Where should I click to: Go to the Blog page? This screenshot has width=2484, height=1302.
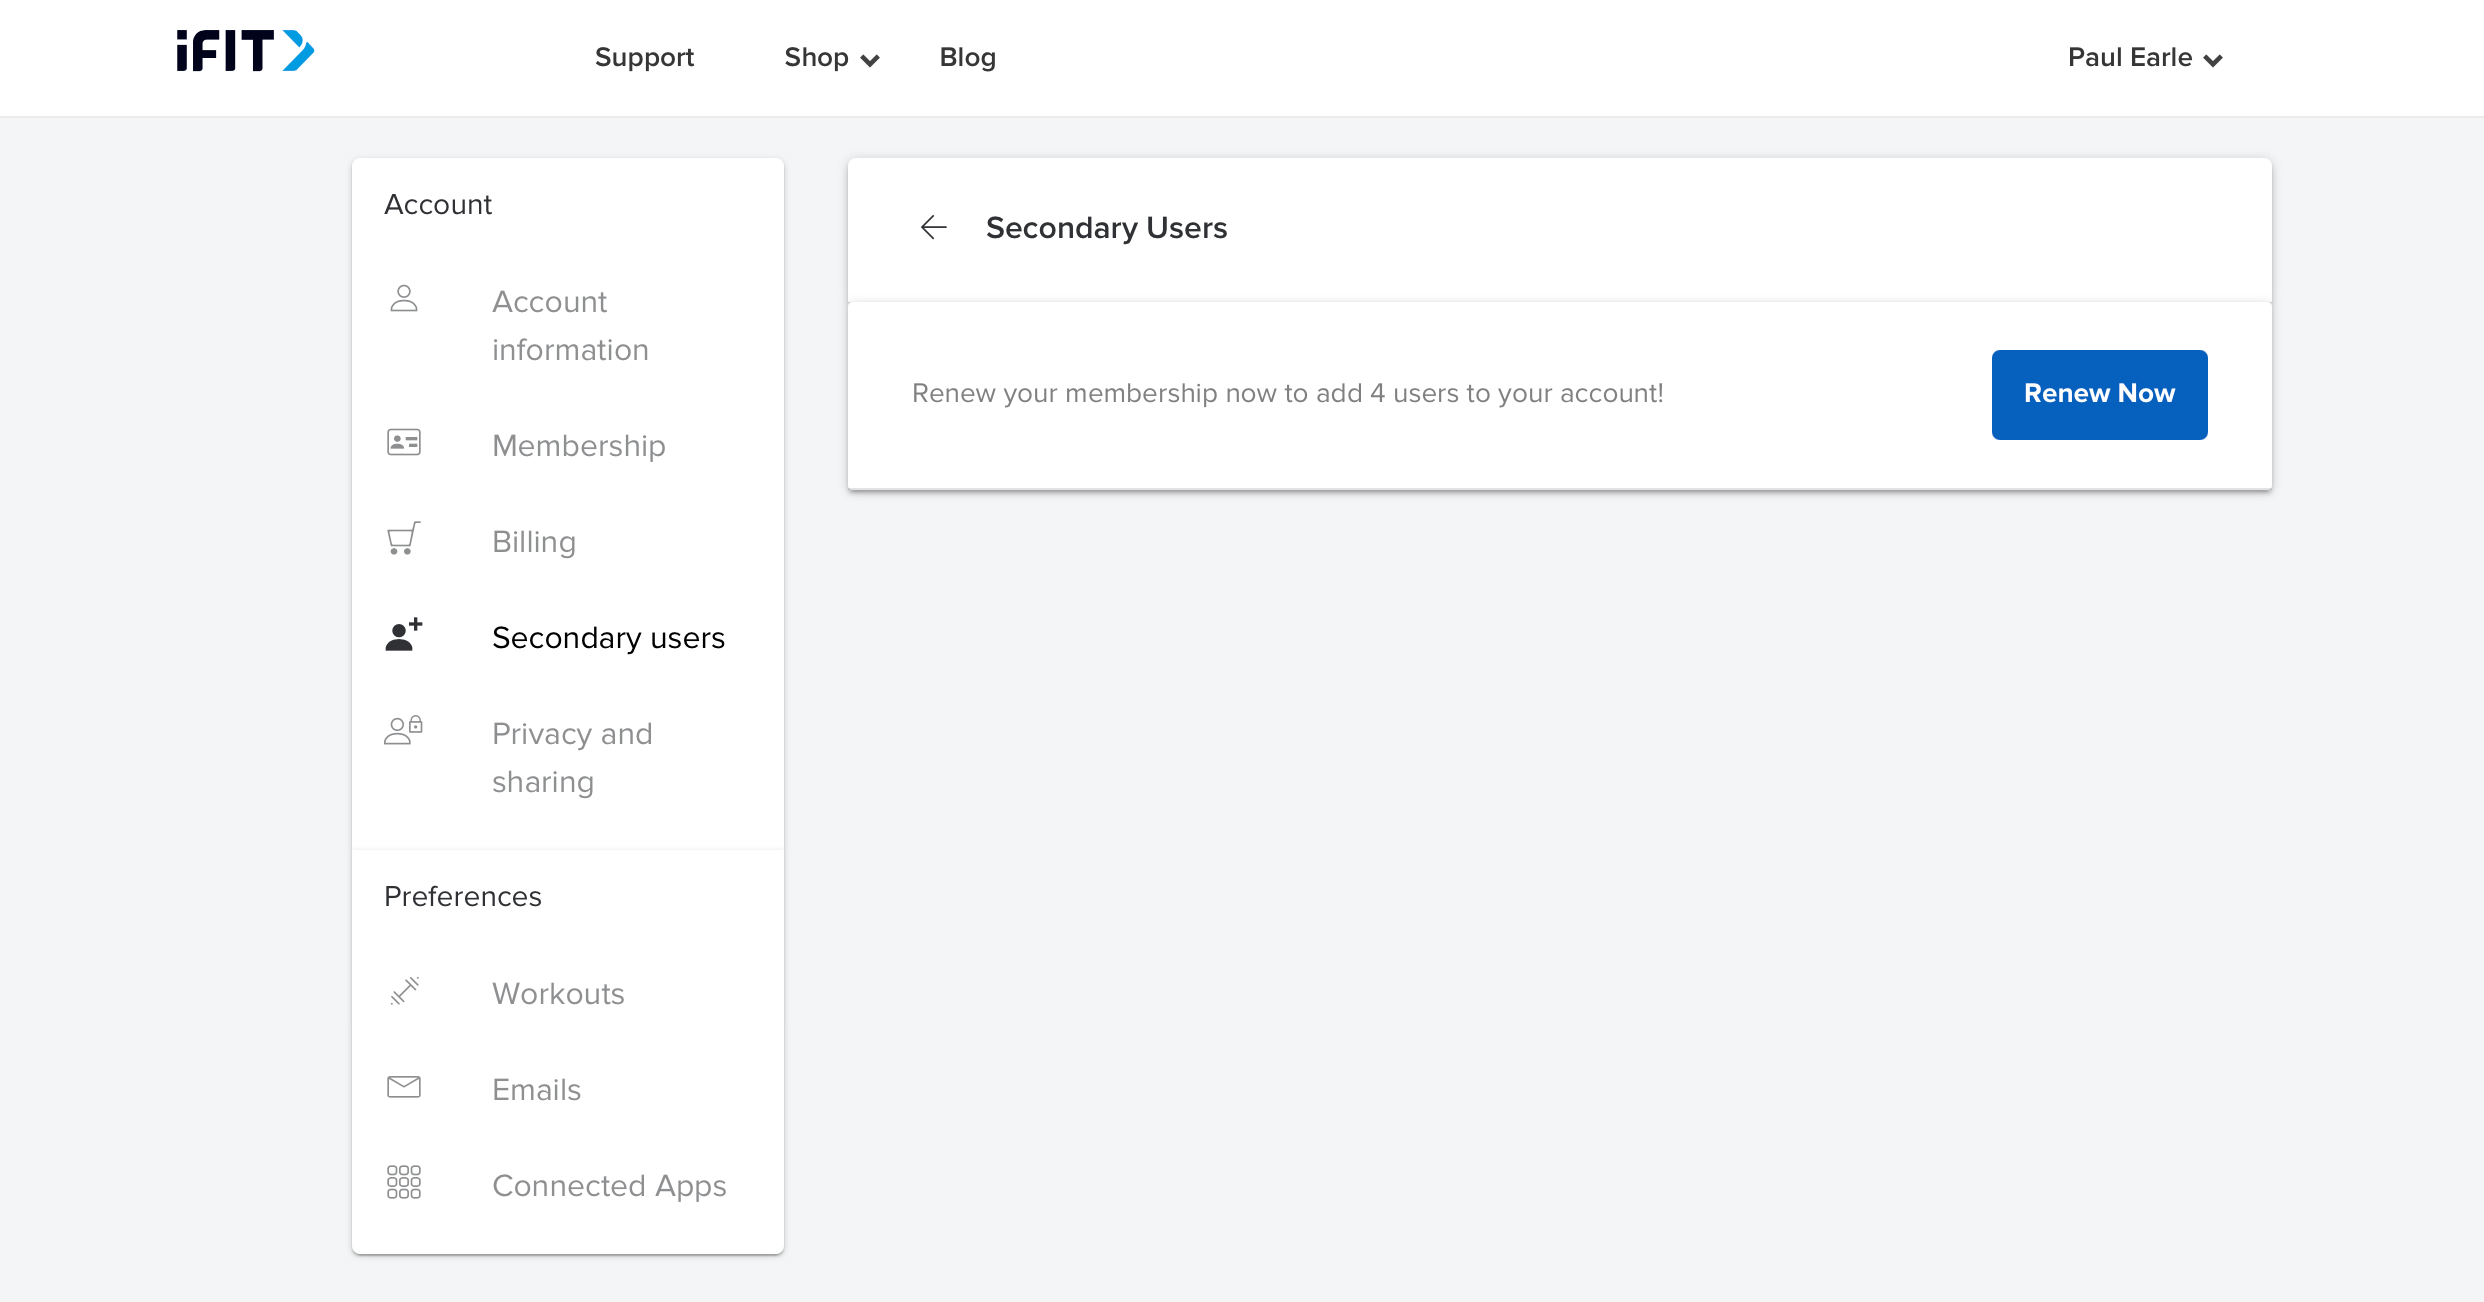click(967, 58)
